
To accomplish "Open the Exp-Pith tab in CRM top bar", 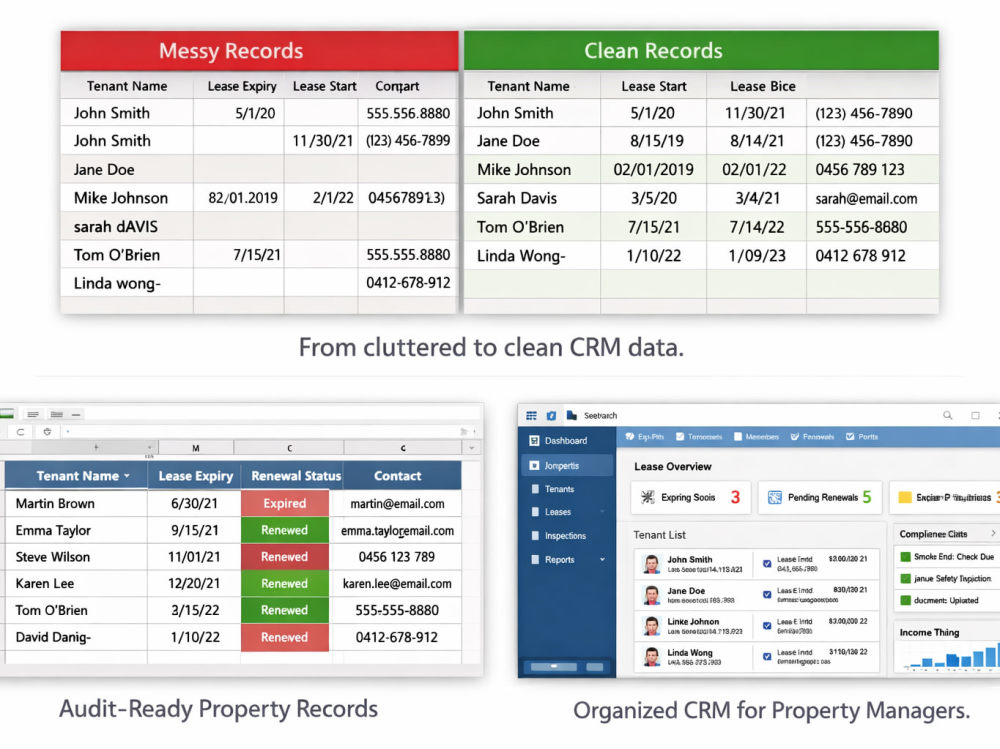I will point(644,437).
